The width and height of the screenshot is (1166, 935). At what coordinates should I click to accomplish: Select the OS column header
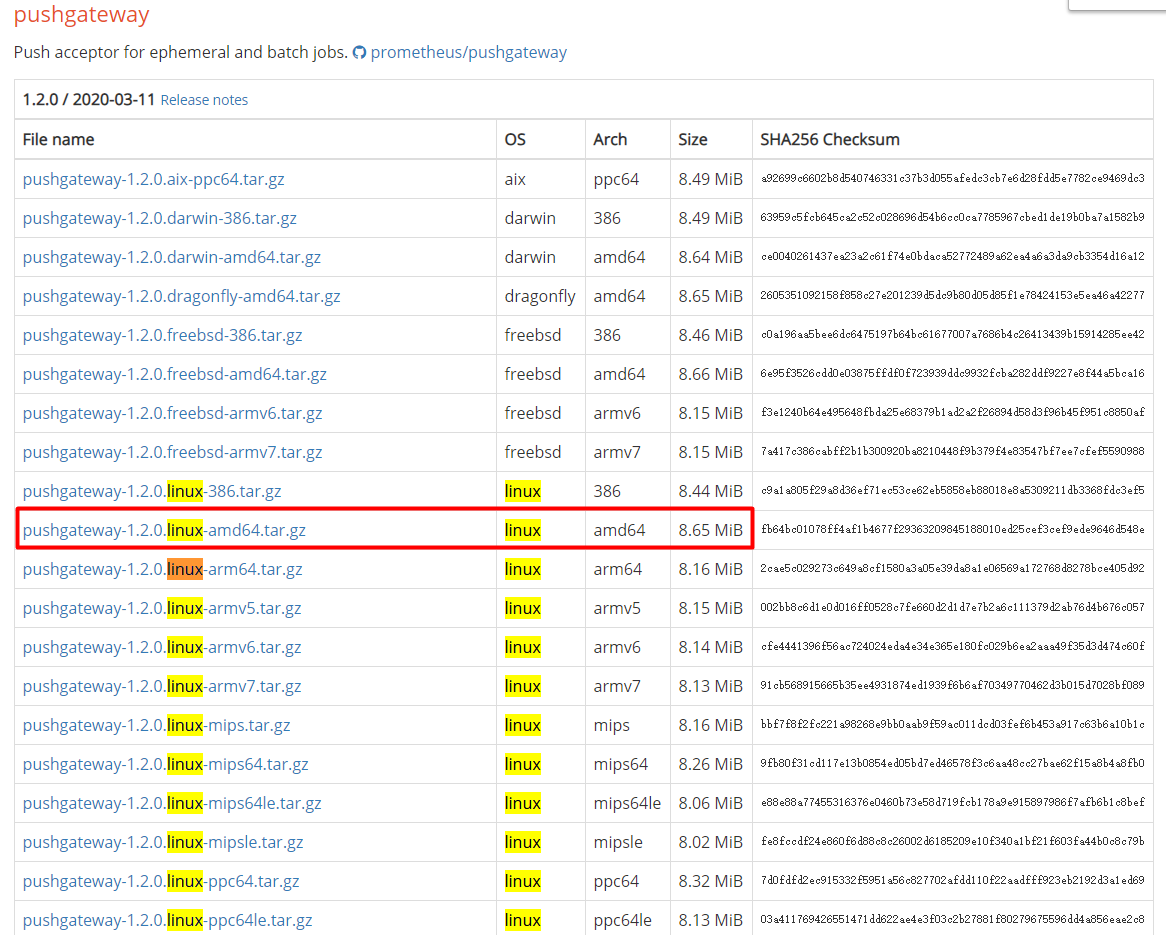514,139
